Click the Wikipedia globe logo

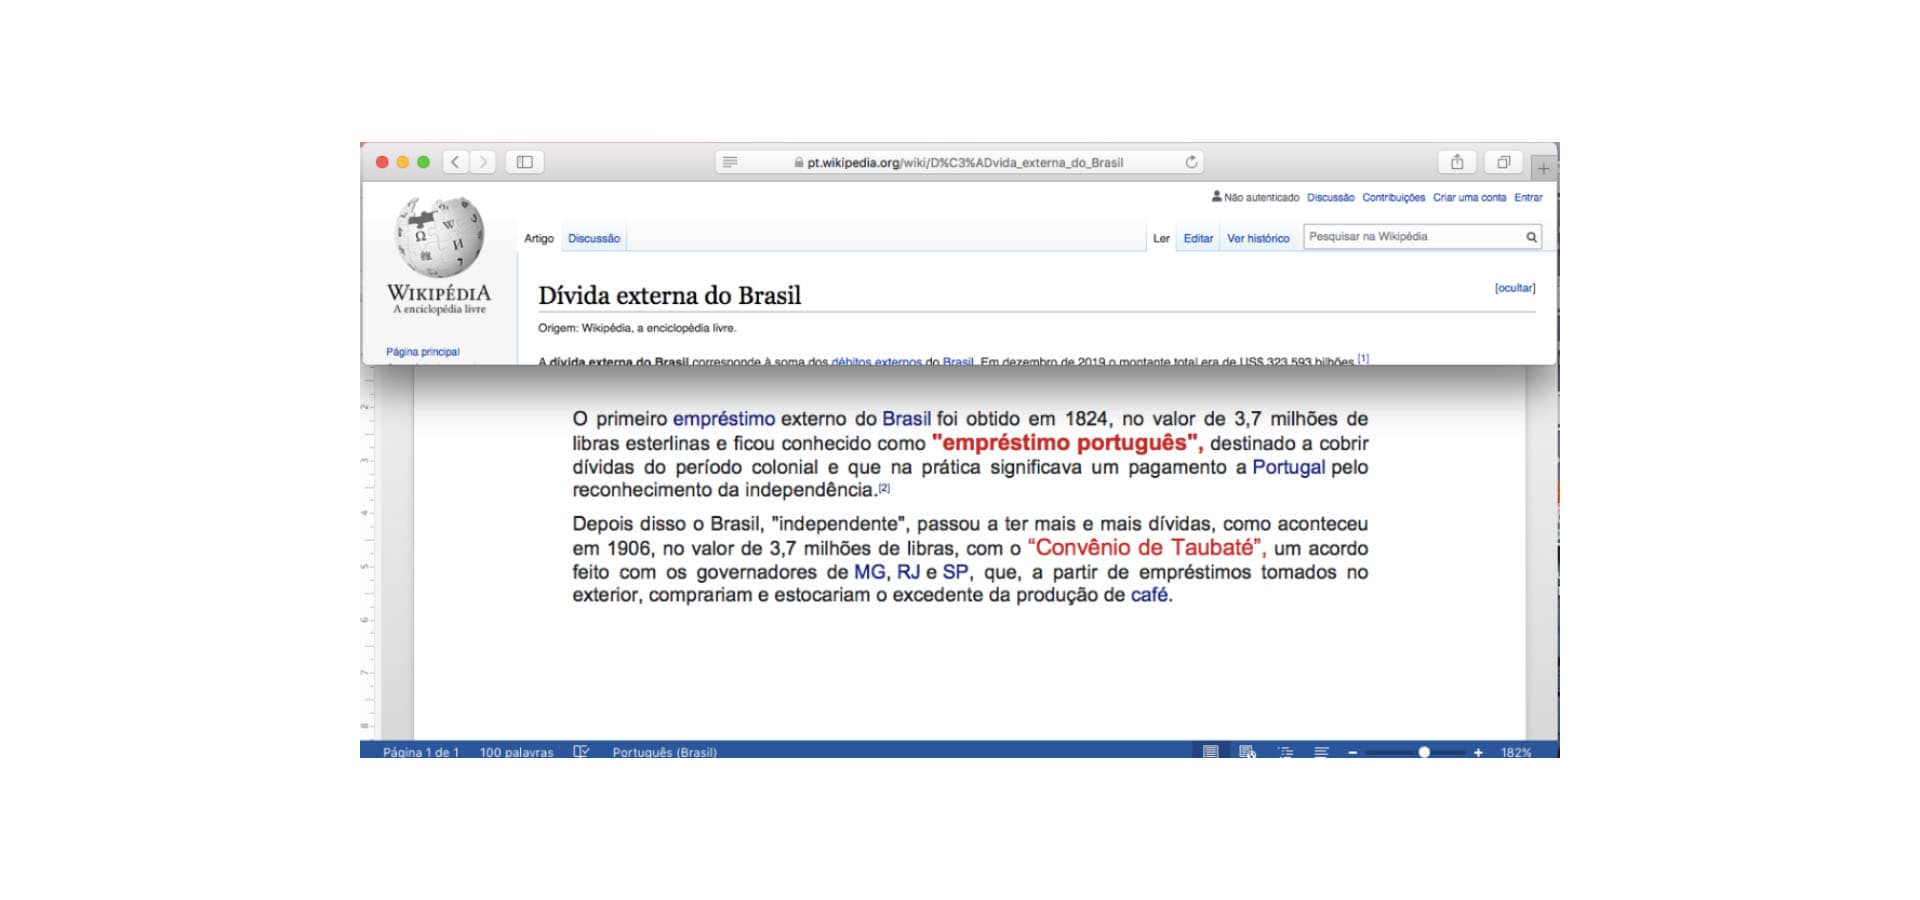440,236
